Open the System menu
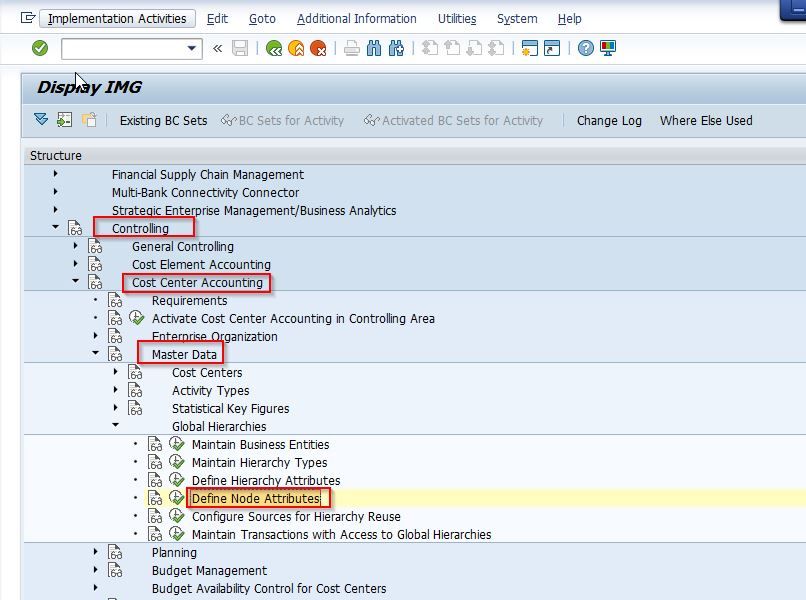 tap(517, 19)
